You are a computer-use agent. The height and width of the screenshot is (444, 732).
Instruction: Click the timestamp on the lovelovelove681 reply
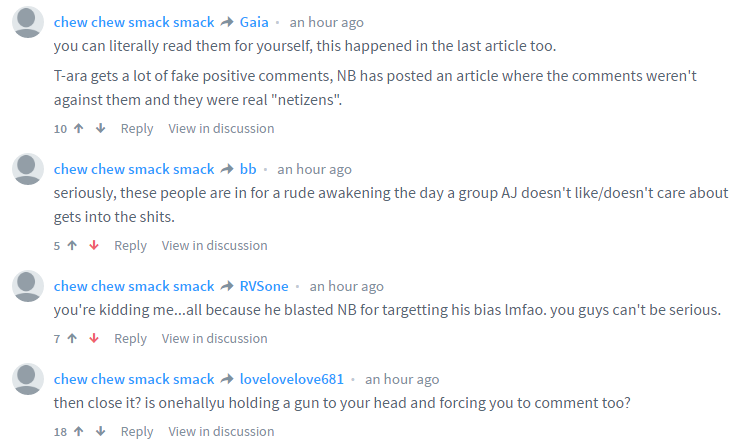coord(402,379)
